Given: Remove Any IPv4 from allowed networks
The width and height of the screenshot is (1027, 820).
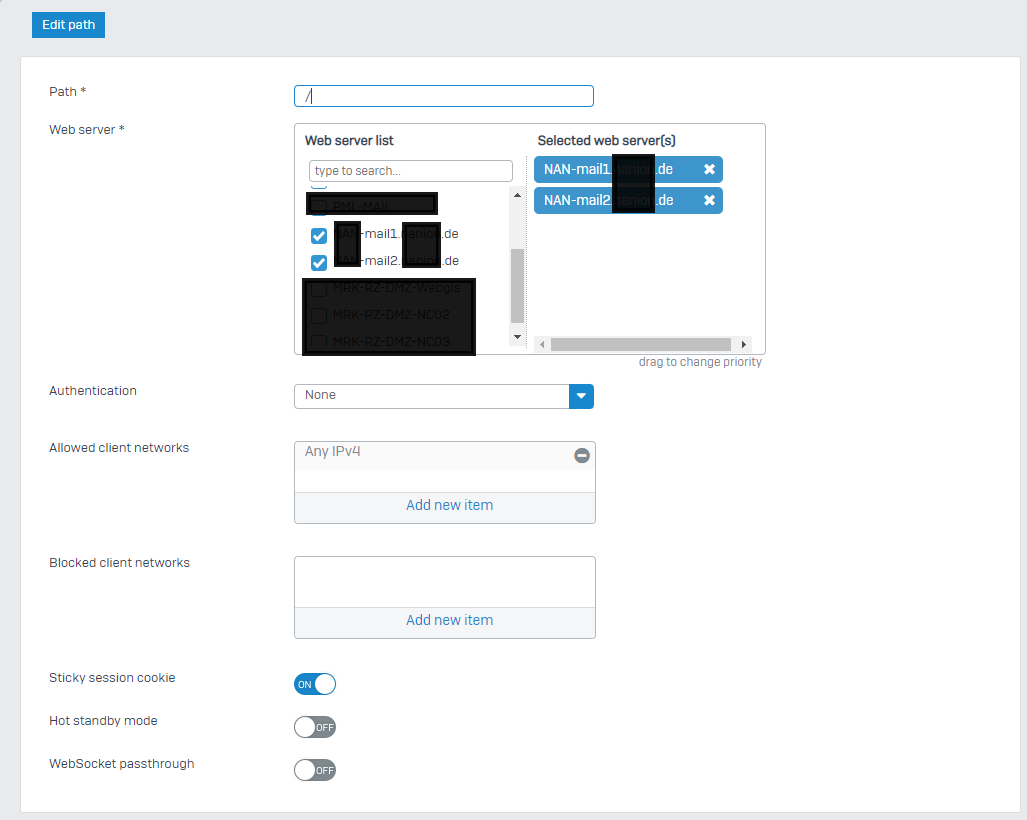Looking at the screenshot, I should 582,455.
